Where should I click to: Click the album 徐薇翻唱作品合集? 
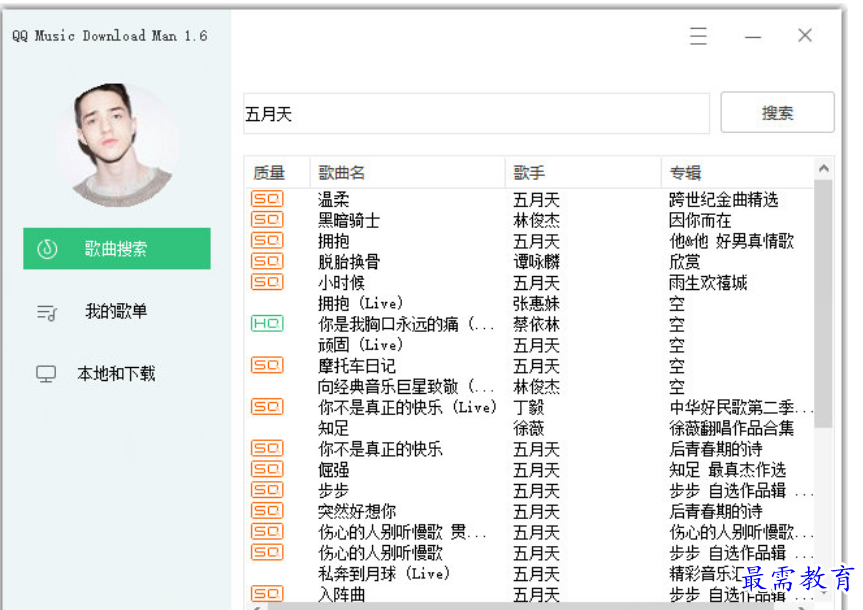click(731, 428)
